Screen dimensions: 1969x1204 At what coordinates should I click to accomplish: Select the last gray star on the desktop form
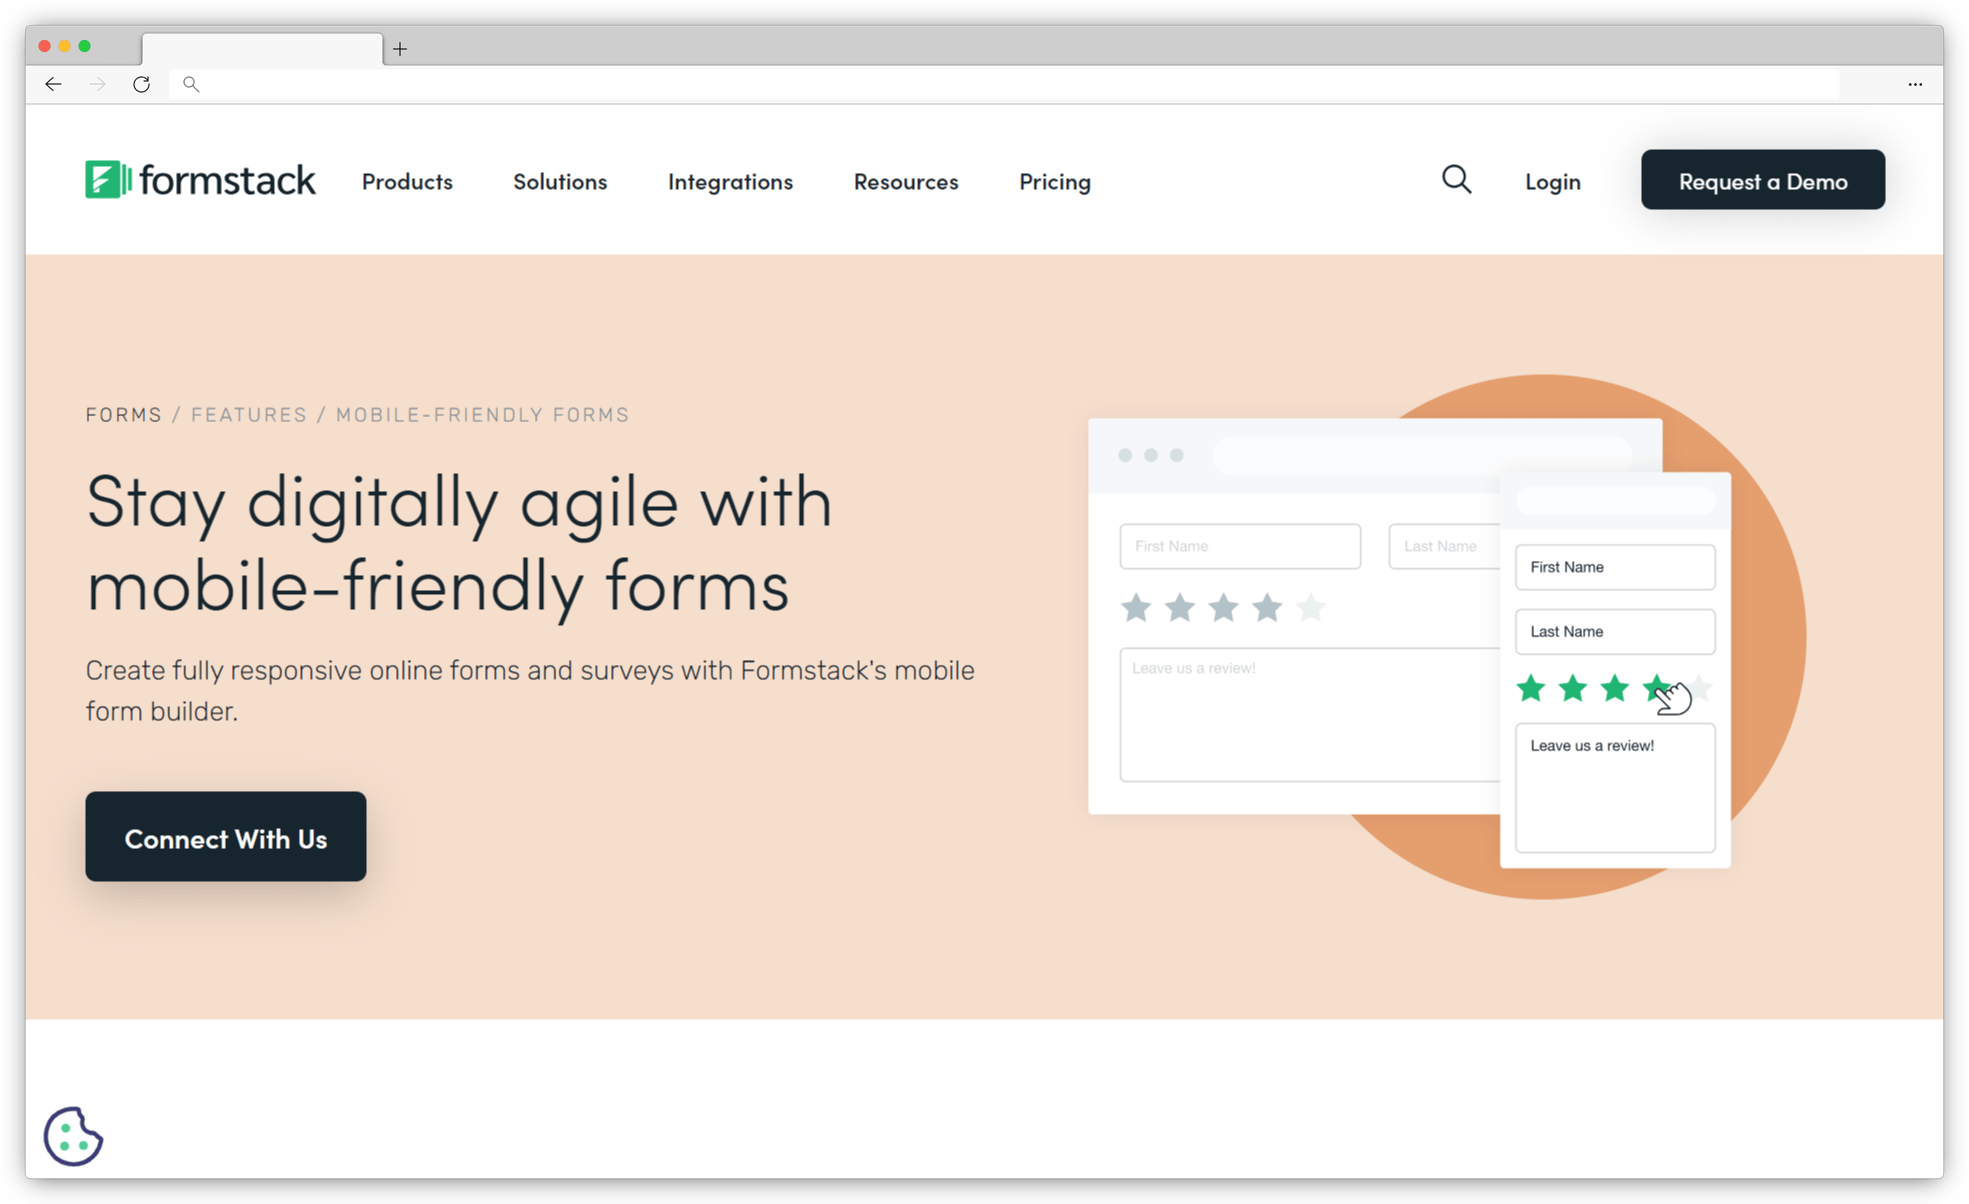[1311, 607]
